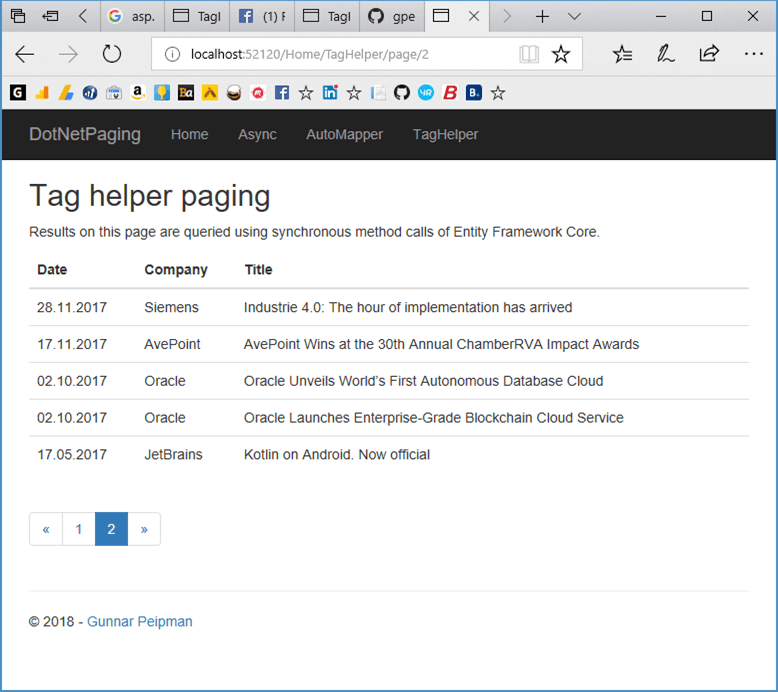Follow the Gunnar Peipman footer link
The image size is (778, 692).
coord(140,621)
